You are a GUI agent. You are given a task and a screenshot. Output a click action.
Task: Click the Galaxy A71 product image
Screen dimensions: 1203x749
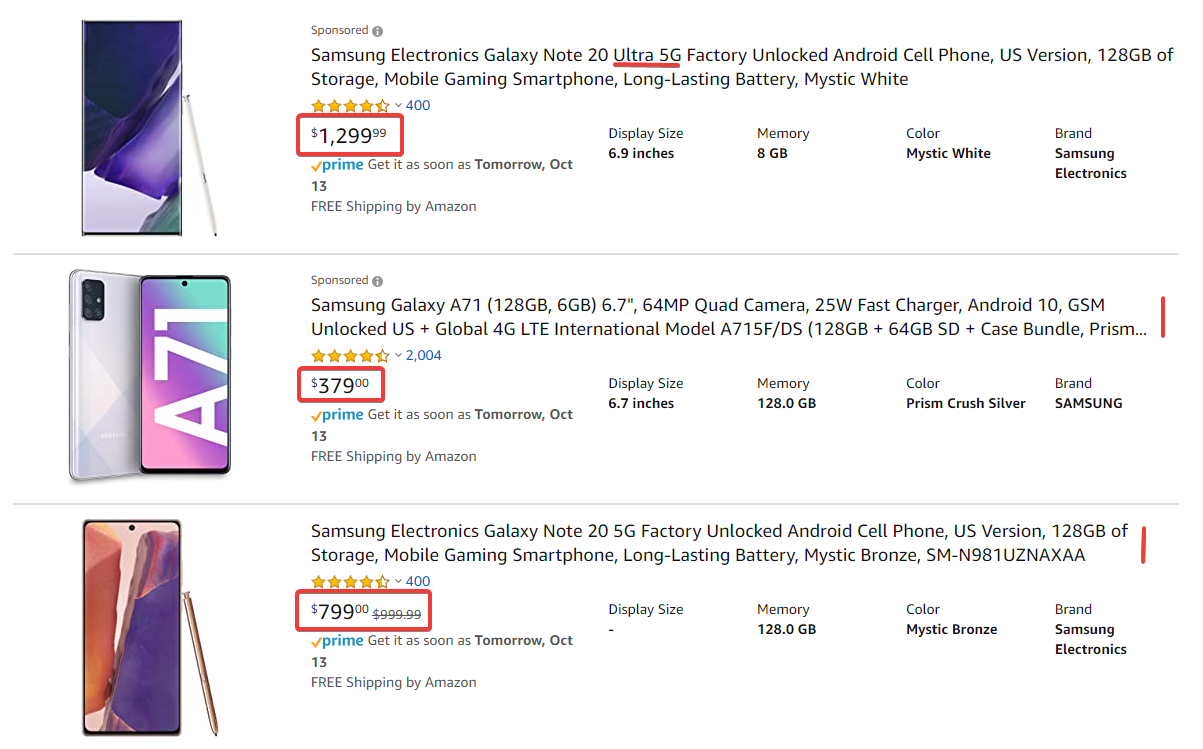(x=150, y=375)
